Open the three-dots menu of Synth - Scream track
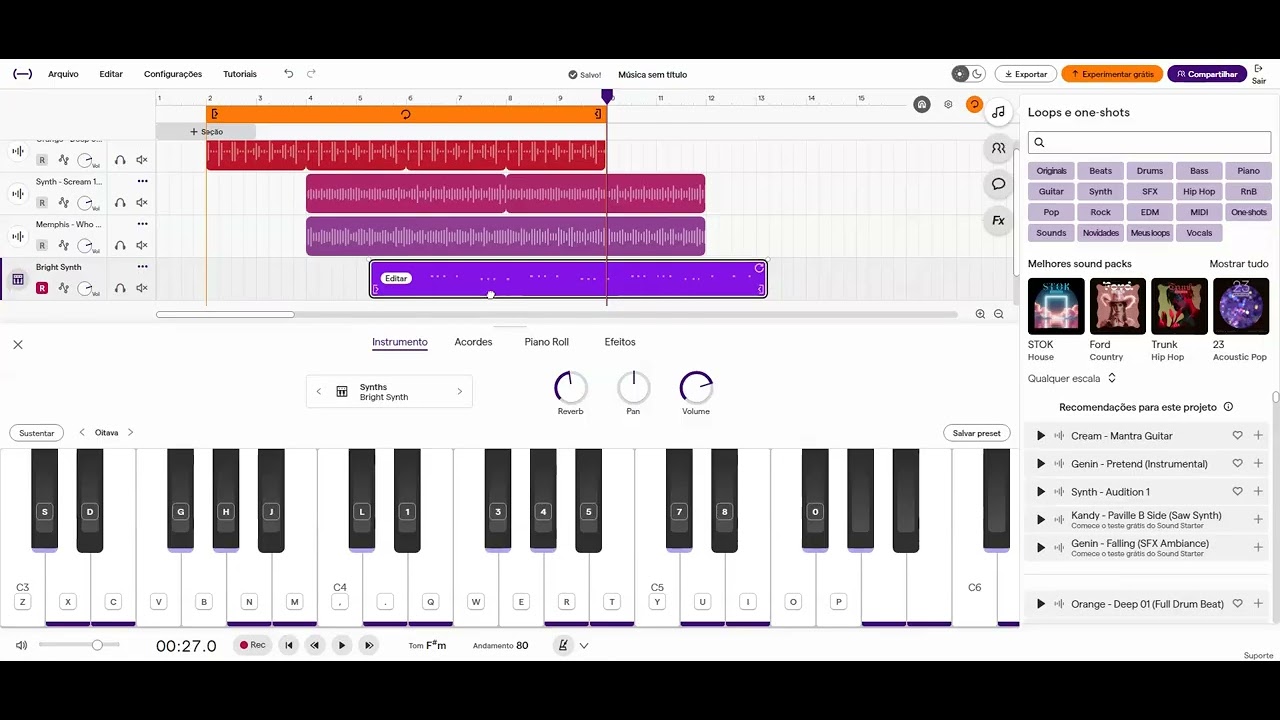The height and width of the screenshot is (720, 1280). click(143, 182)
